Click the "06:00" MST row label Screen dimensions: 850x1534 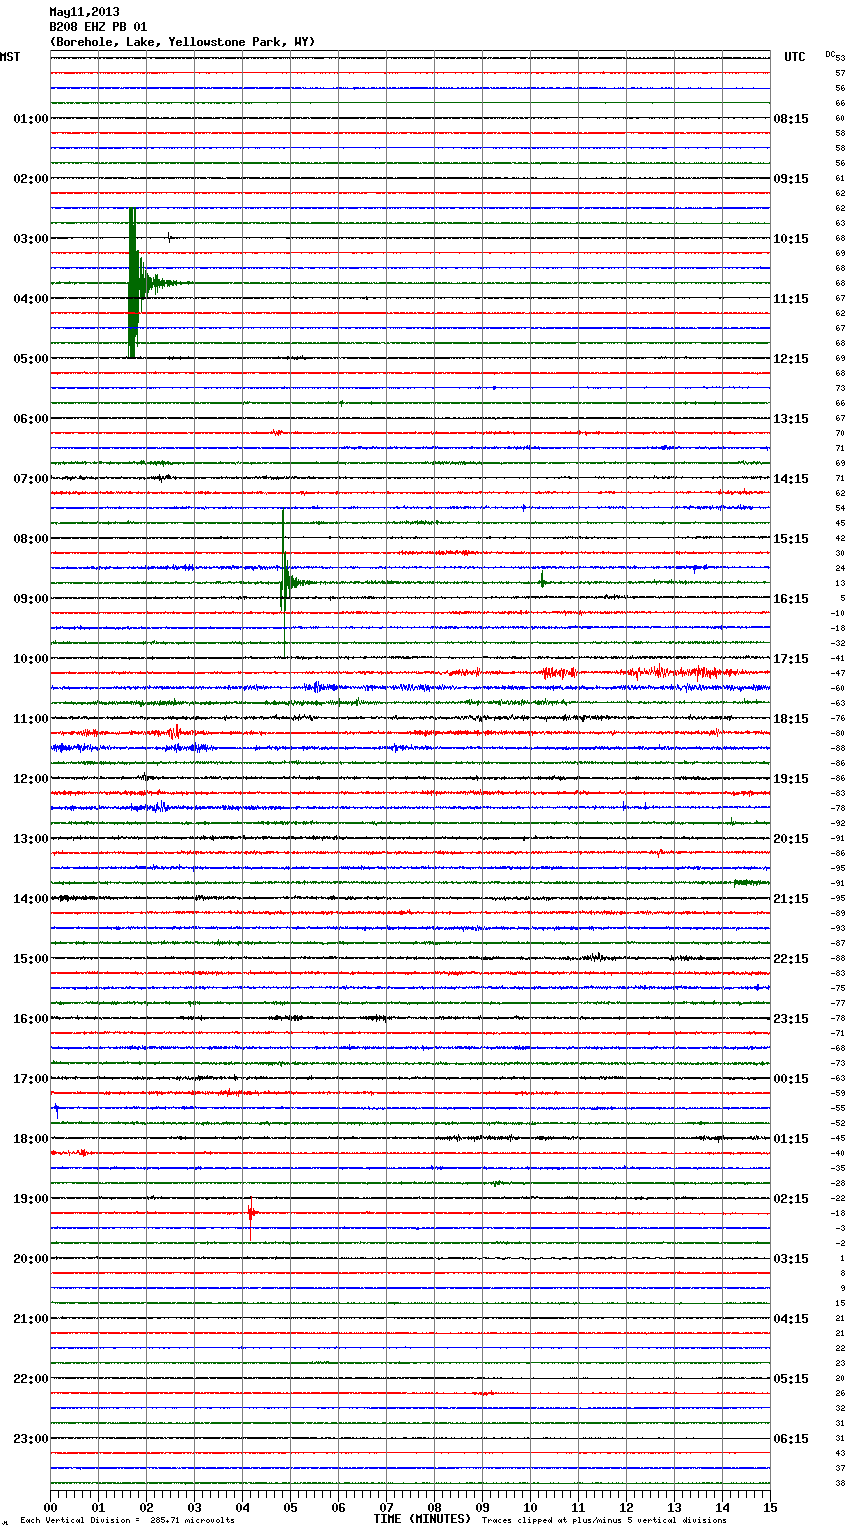(x=31, y=419)
